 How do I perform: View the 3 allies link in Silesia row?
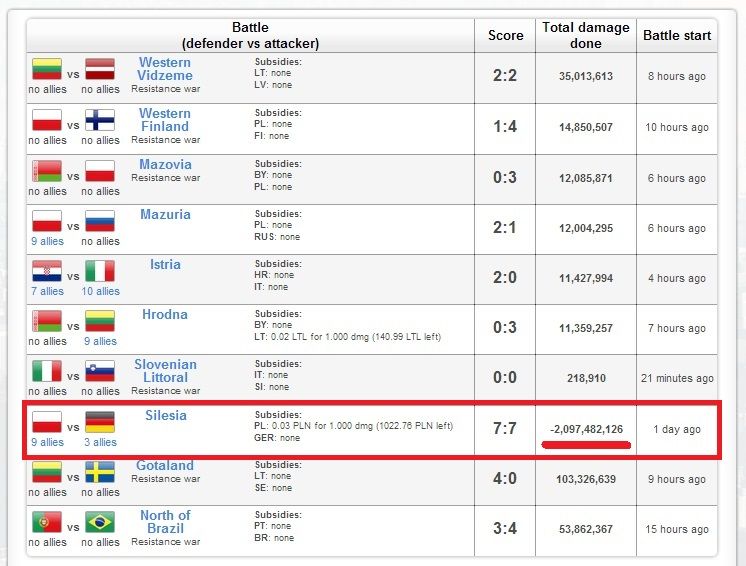(100, 442)
